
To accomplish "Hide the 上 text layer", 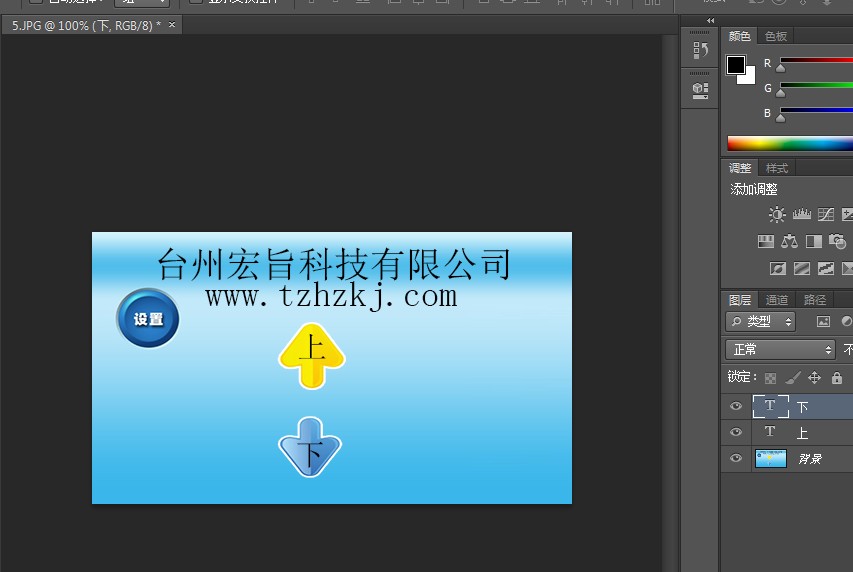I will point(735,432).
